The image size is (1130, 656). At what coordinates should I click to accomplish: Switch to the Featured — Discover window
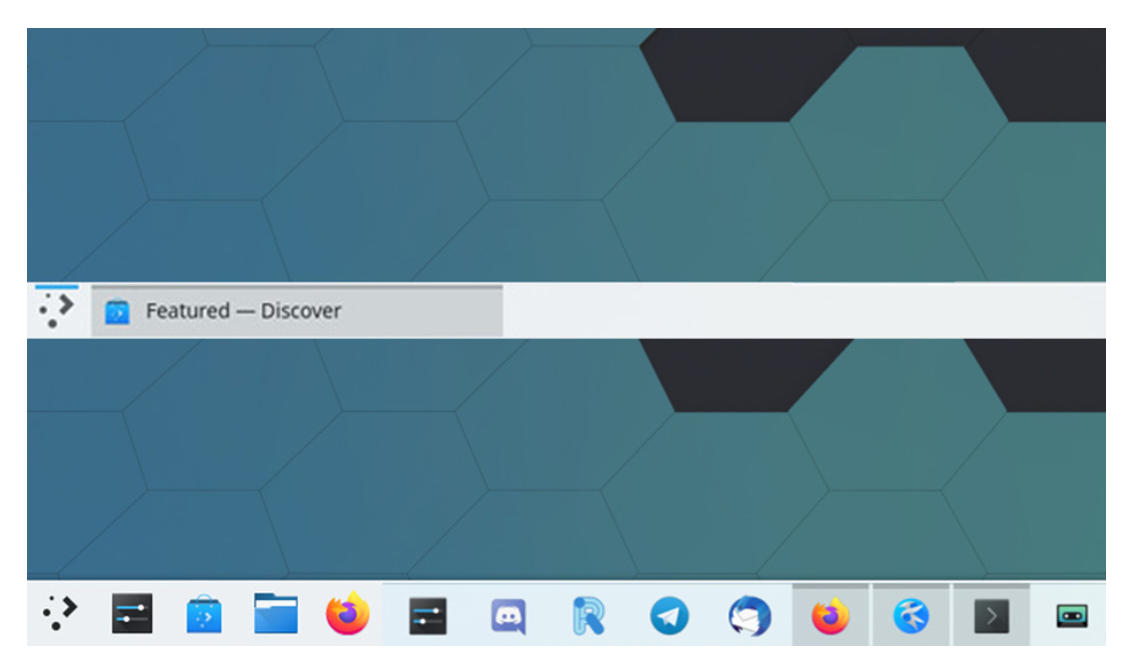click(x=250, y=310)
